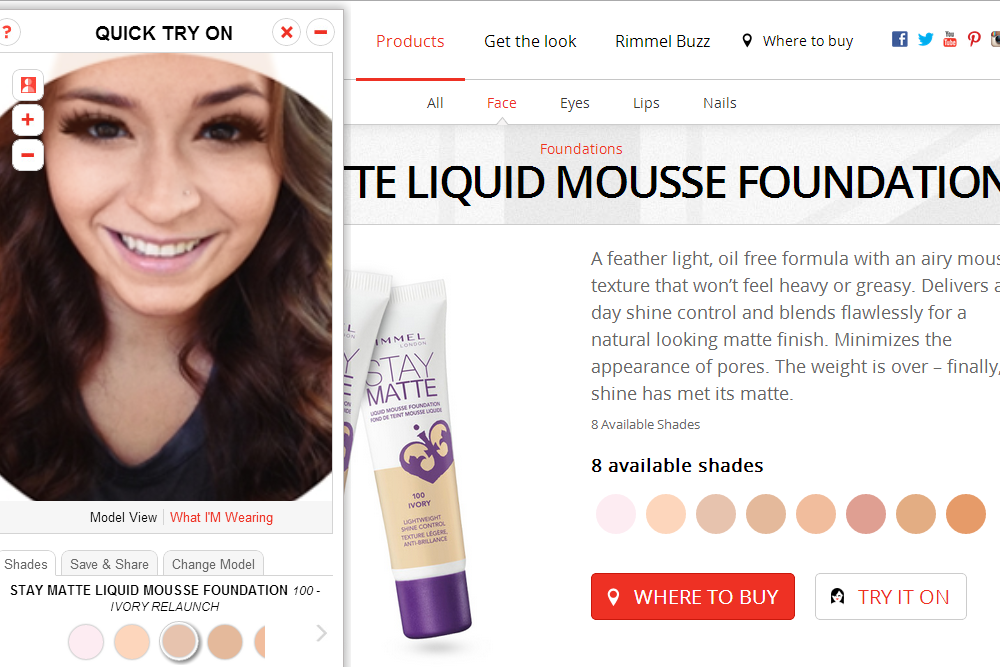
Task: Select the Eyes category
Action: click(x=575, y=103)
